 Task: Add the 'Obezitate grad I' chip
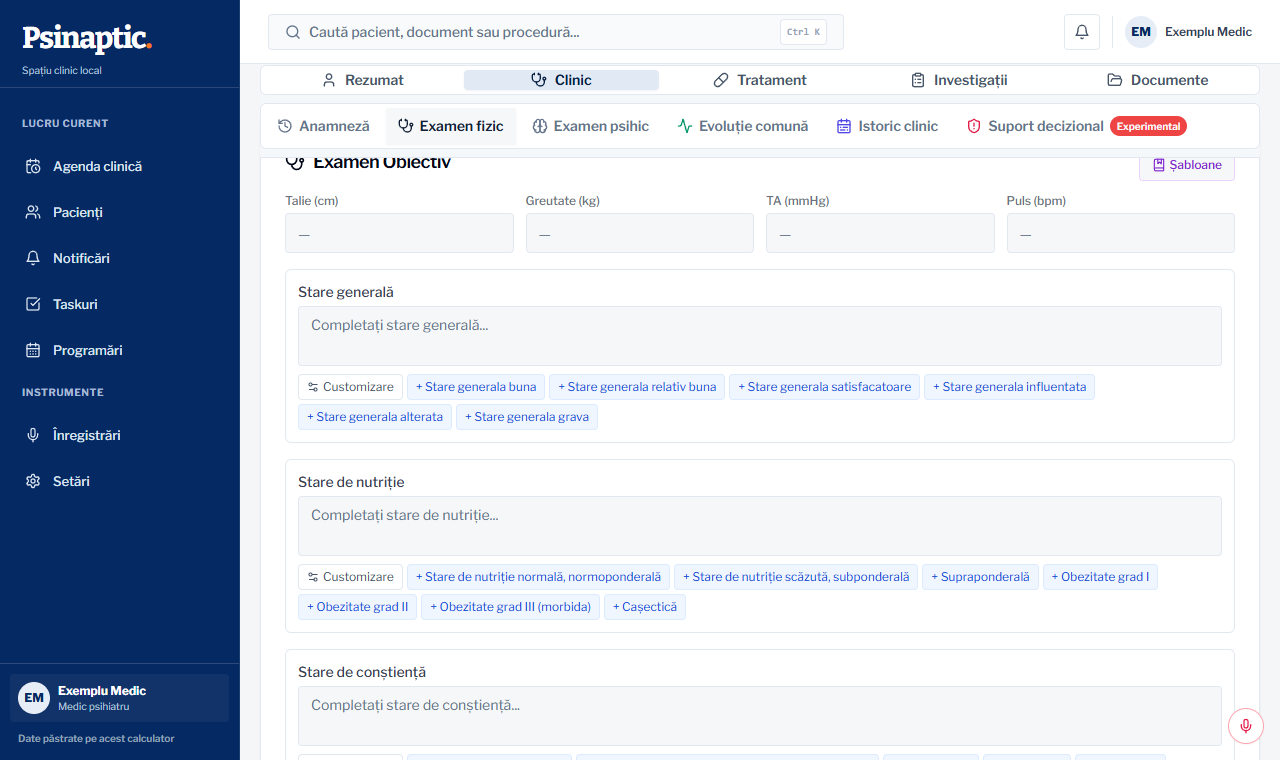tap(1100, 577)
